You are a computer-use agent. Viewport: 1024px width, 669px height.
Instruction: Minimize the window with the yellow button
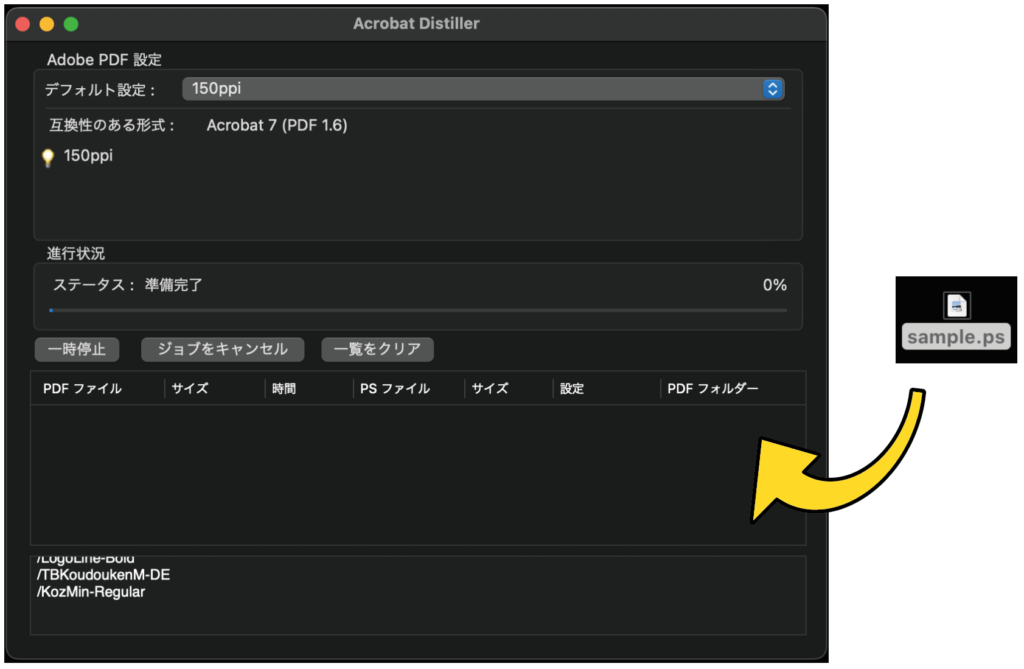pos(47,24)
